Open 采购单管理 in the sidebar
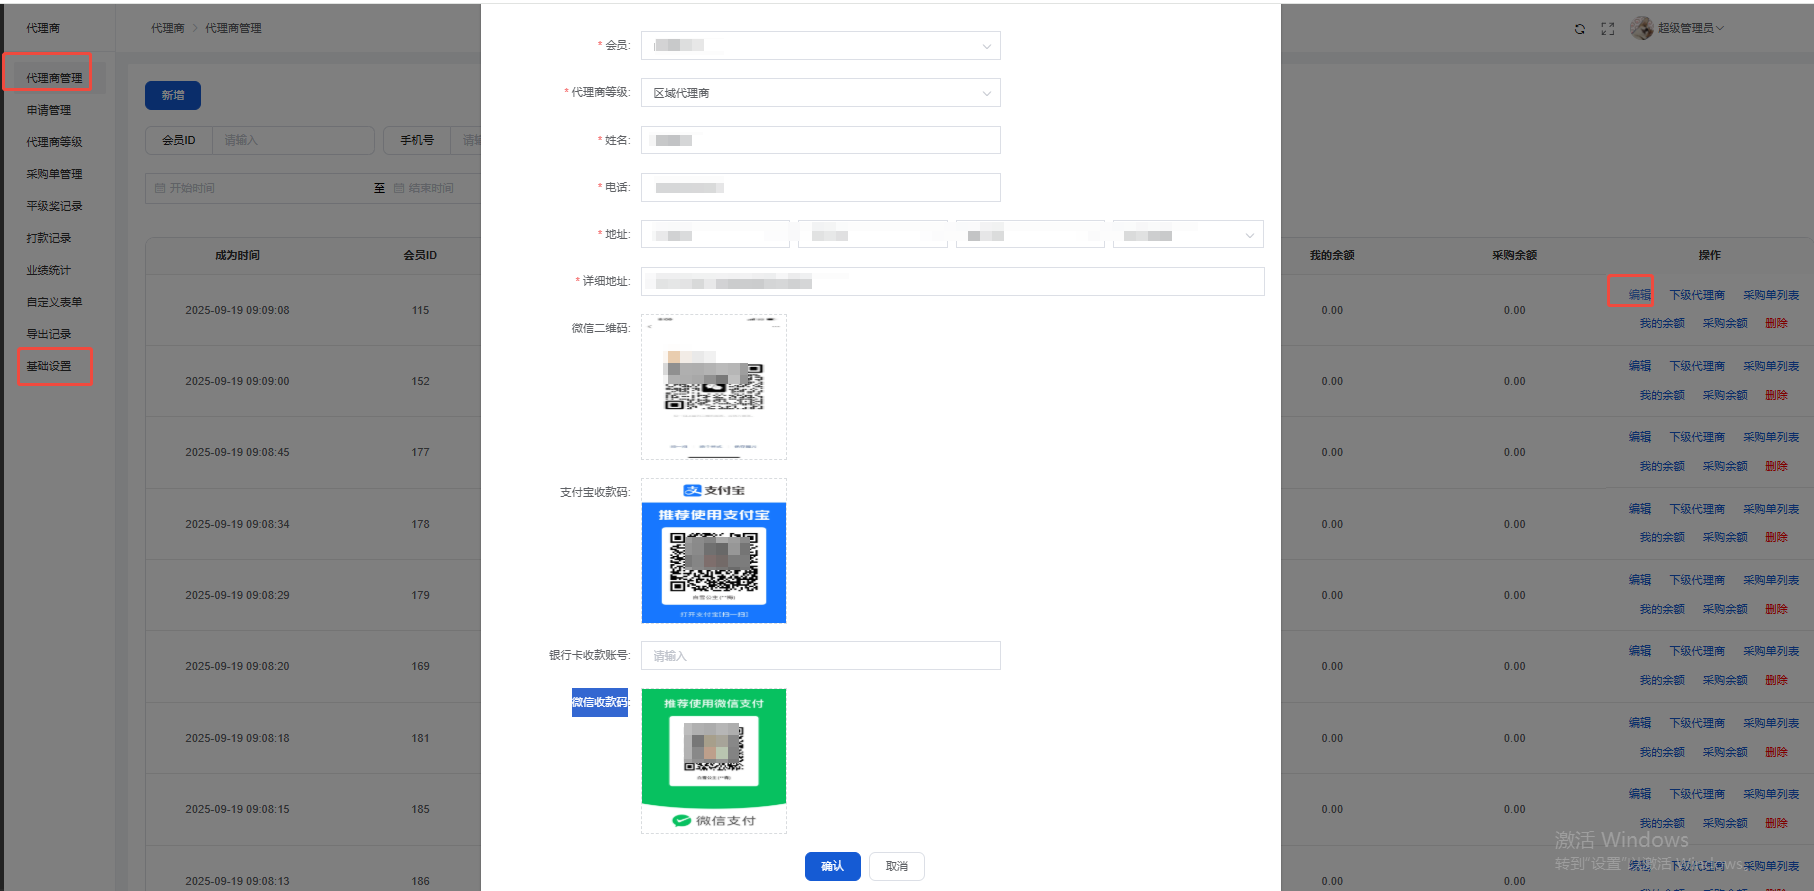Viewport: 1814px width, 891px height. (x=54, y=174)
